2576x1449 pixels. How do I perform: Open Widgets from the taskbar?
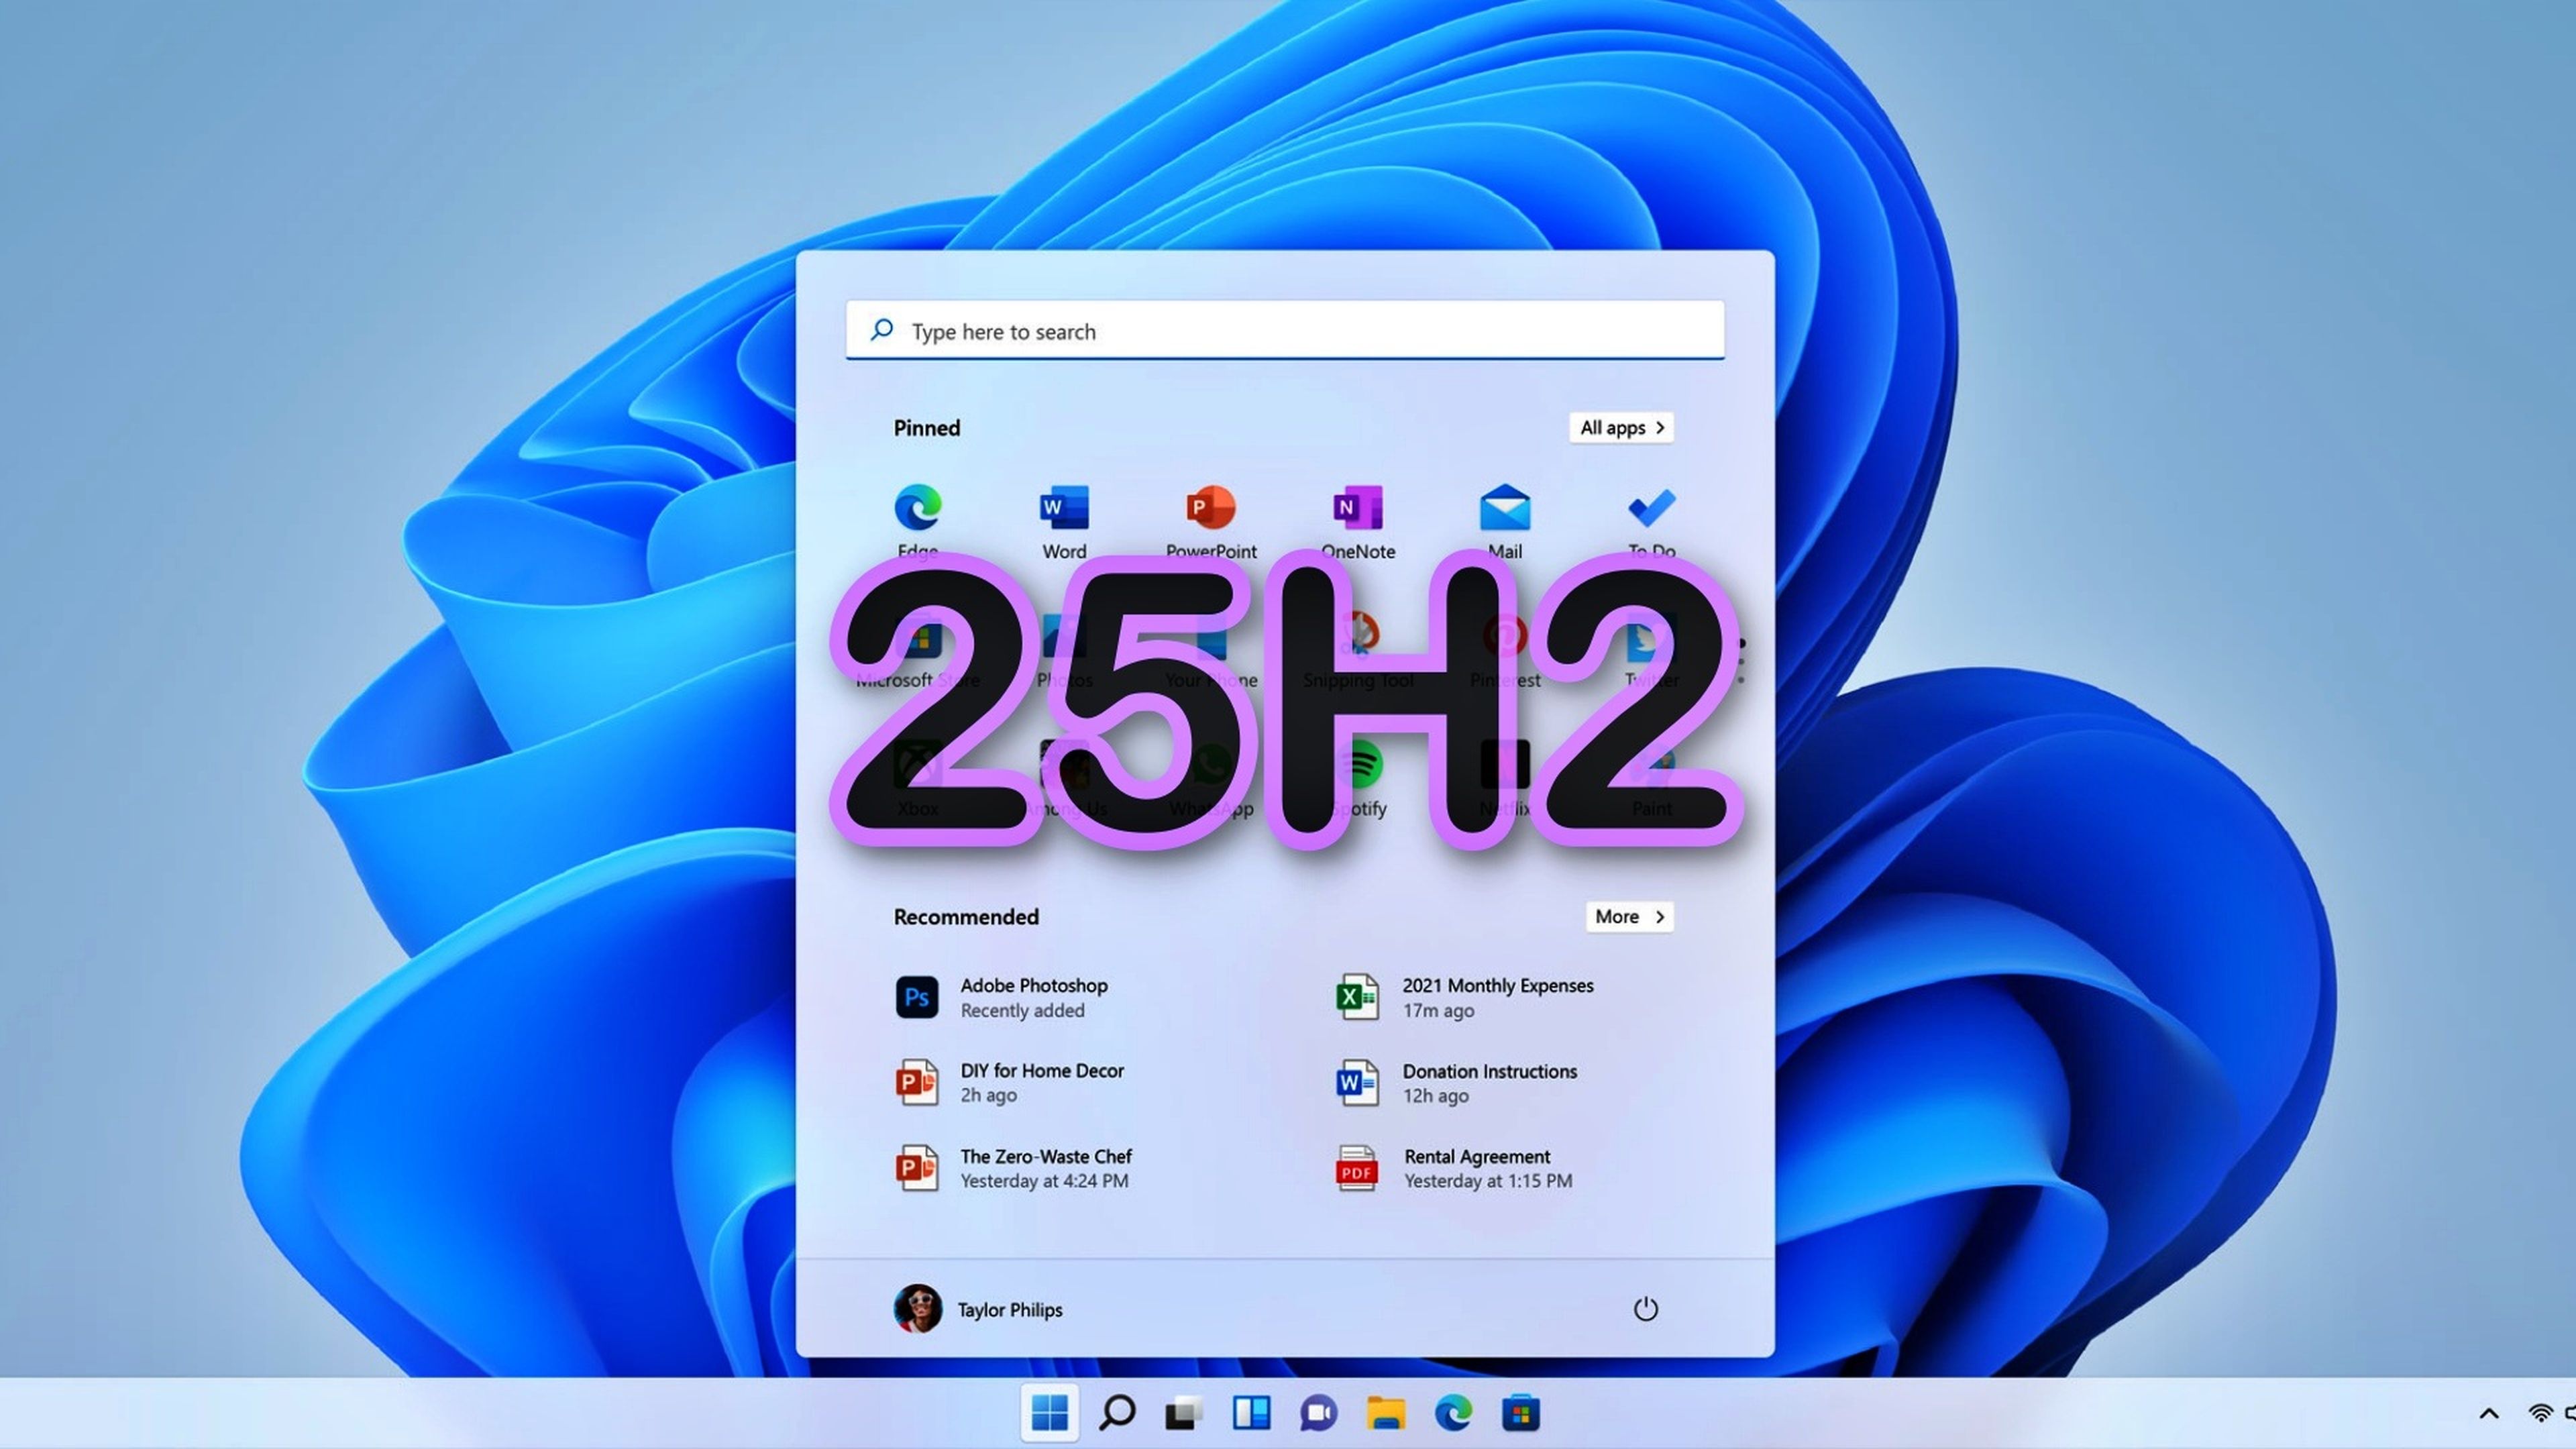(1251, 1413)
